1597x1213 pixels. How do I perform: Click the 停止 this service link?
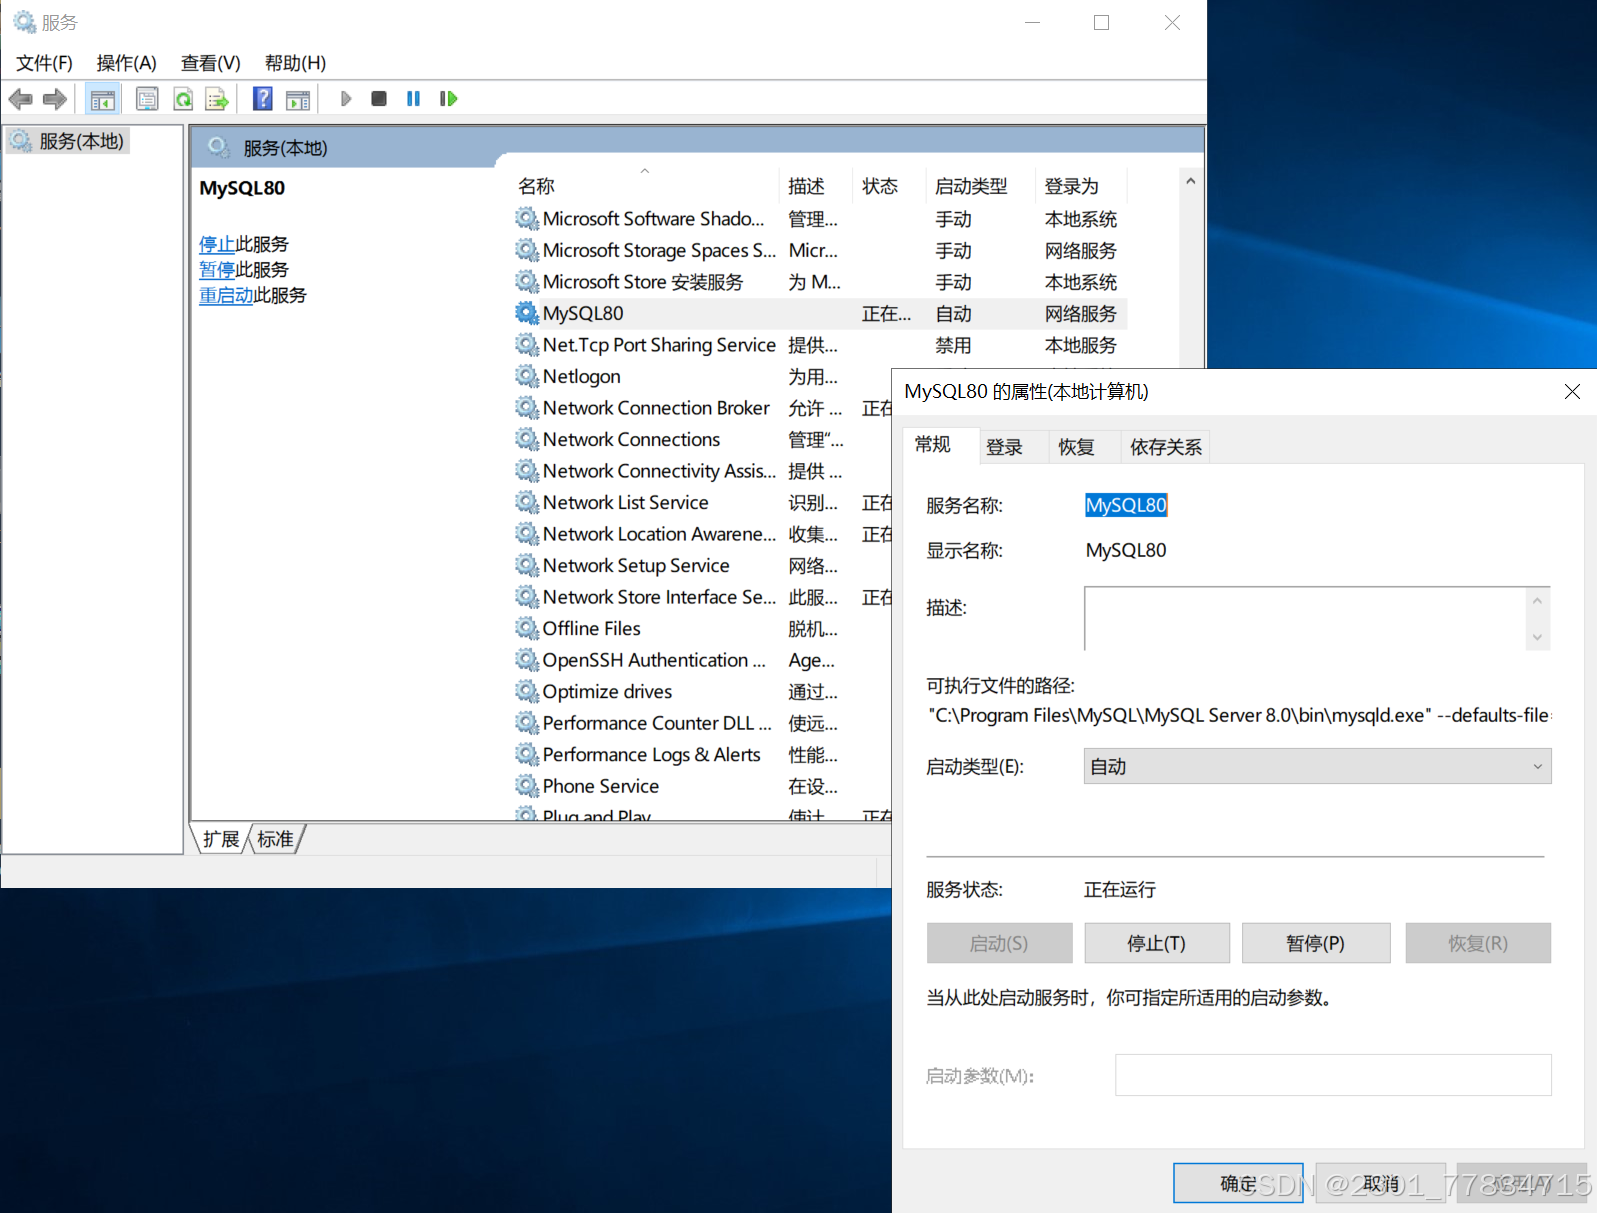point(217,244)
